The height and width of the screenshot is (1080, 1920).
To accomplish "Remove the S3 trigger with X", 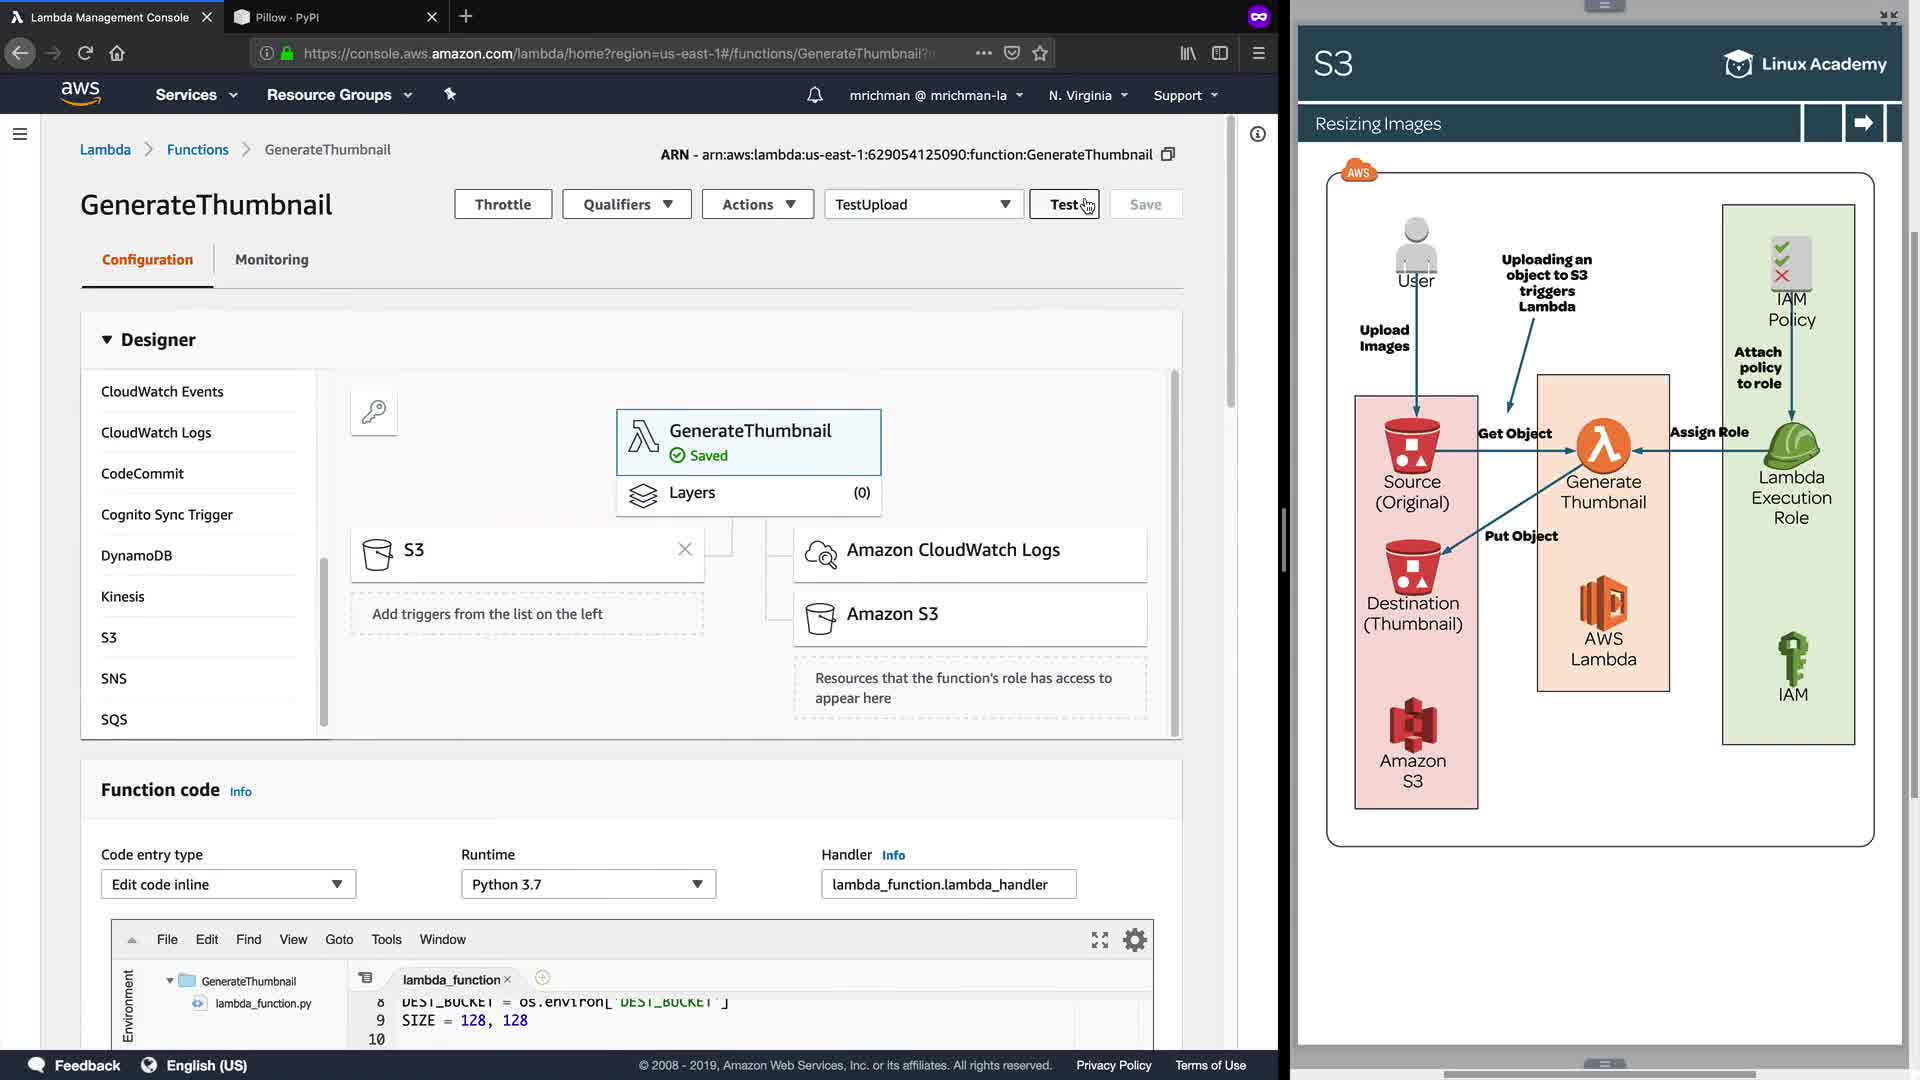I will 685,549.
